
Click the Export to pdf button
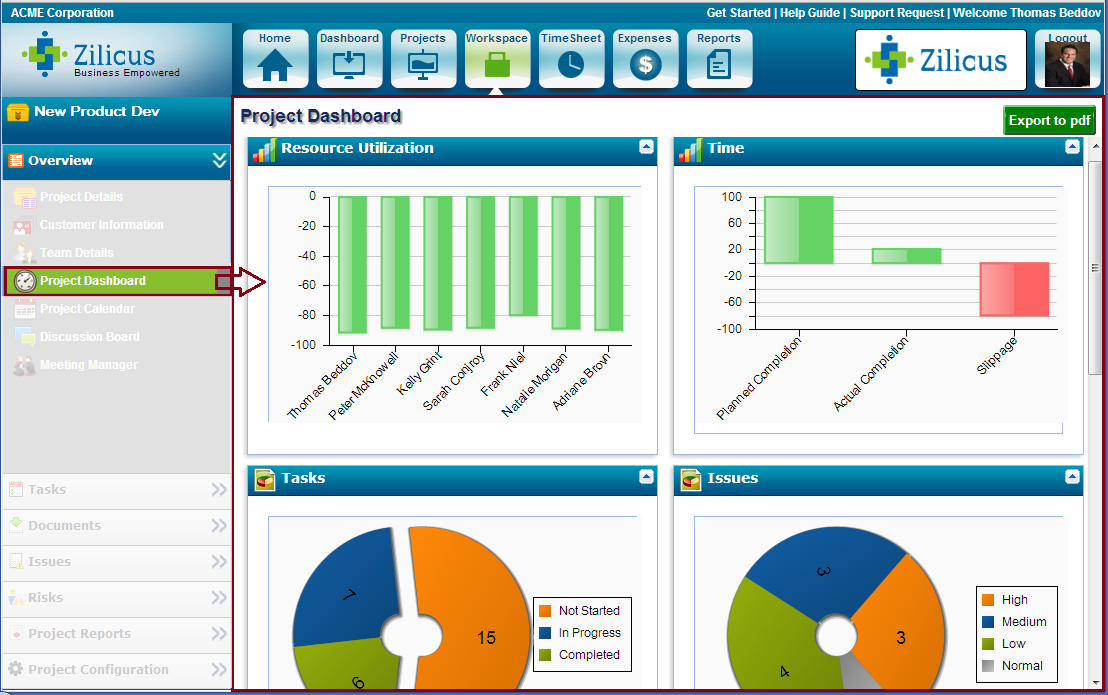(1049, 120)
